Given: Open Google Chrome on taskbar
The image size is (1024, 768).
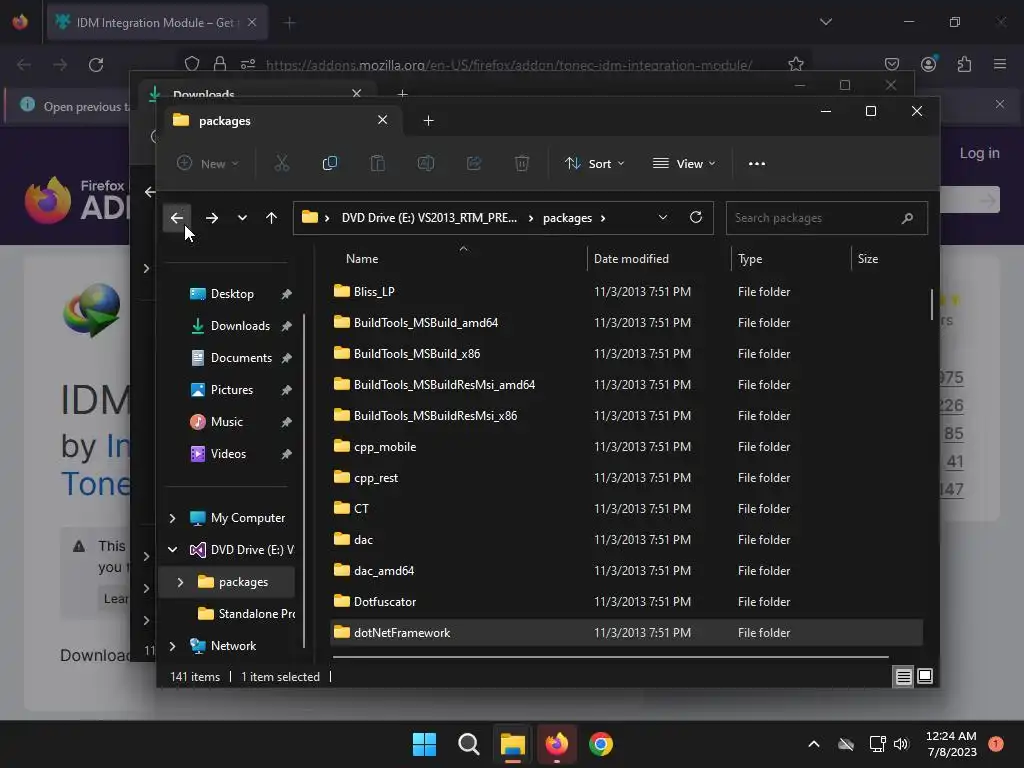Looking at the screenshot, I should (601, 744).
